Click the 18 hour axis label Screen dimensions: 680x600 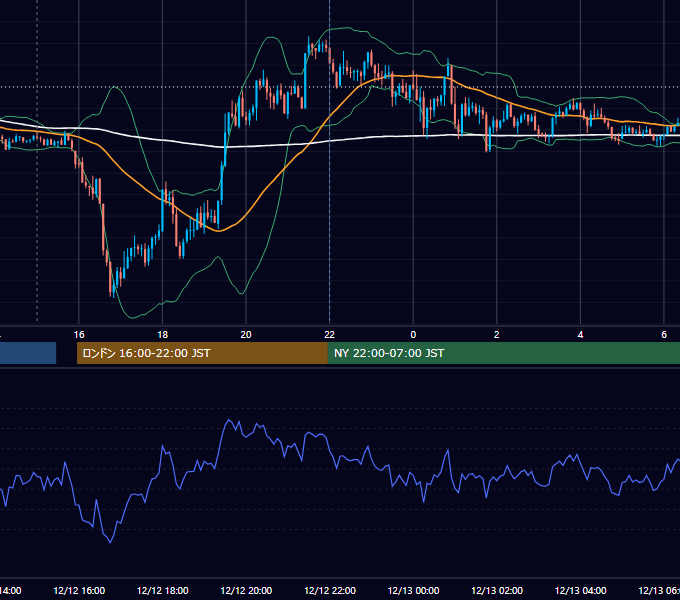162,335
